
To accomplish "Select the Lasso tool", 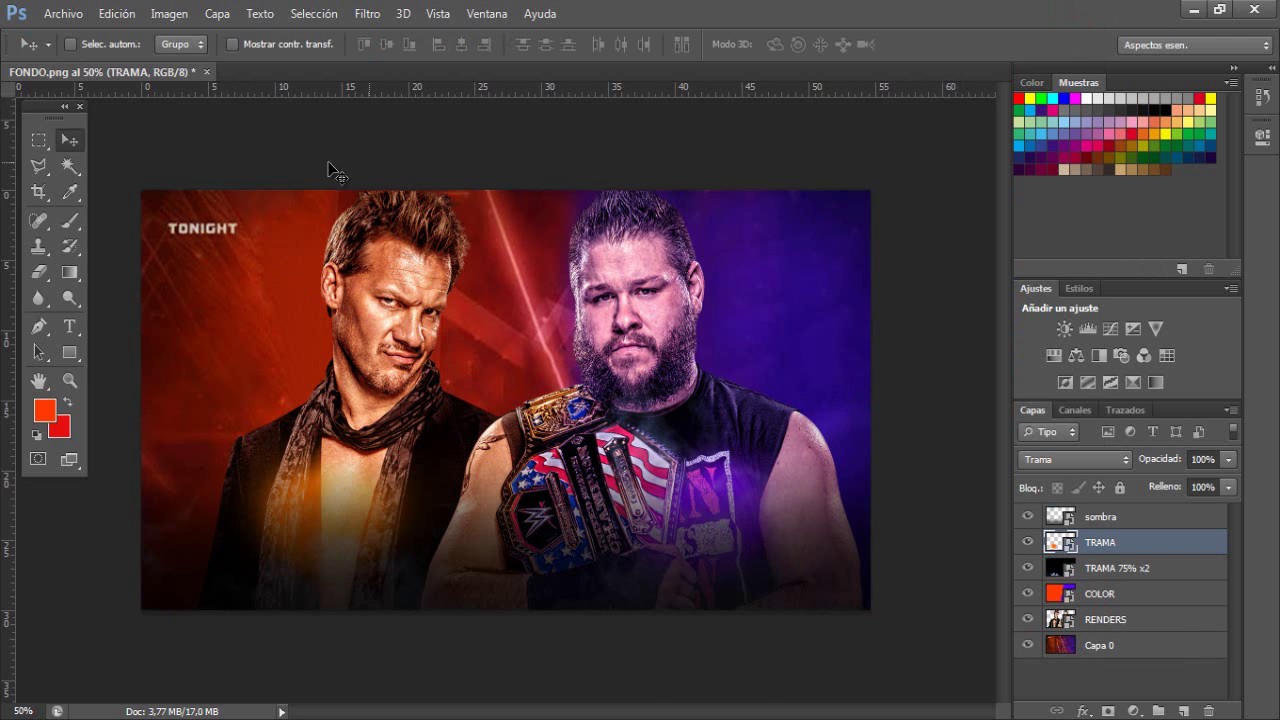I will [39, 166].
